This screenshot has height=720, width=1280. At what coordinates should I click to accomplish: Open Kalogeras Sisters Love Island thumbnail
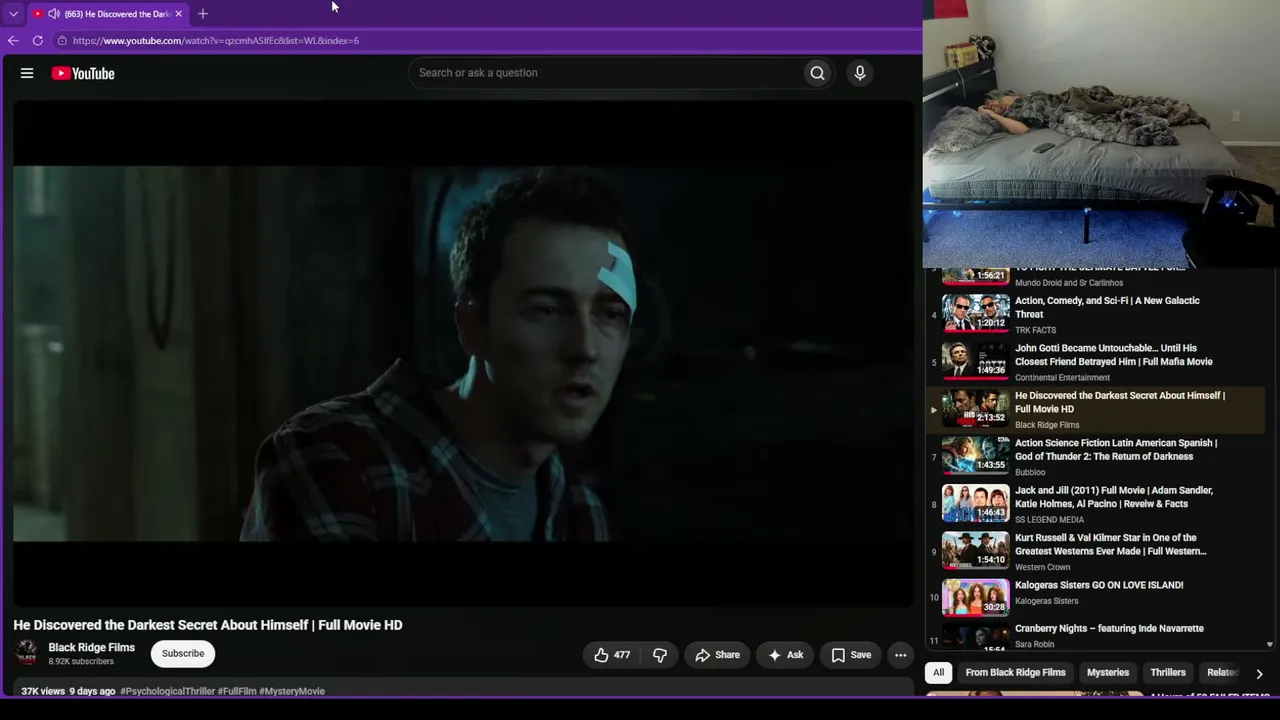click(x=976, y=598)
